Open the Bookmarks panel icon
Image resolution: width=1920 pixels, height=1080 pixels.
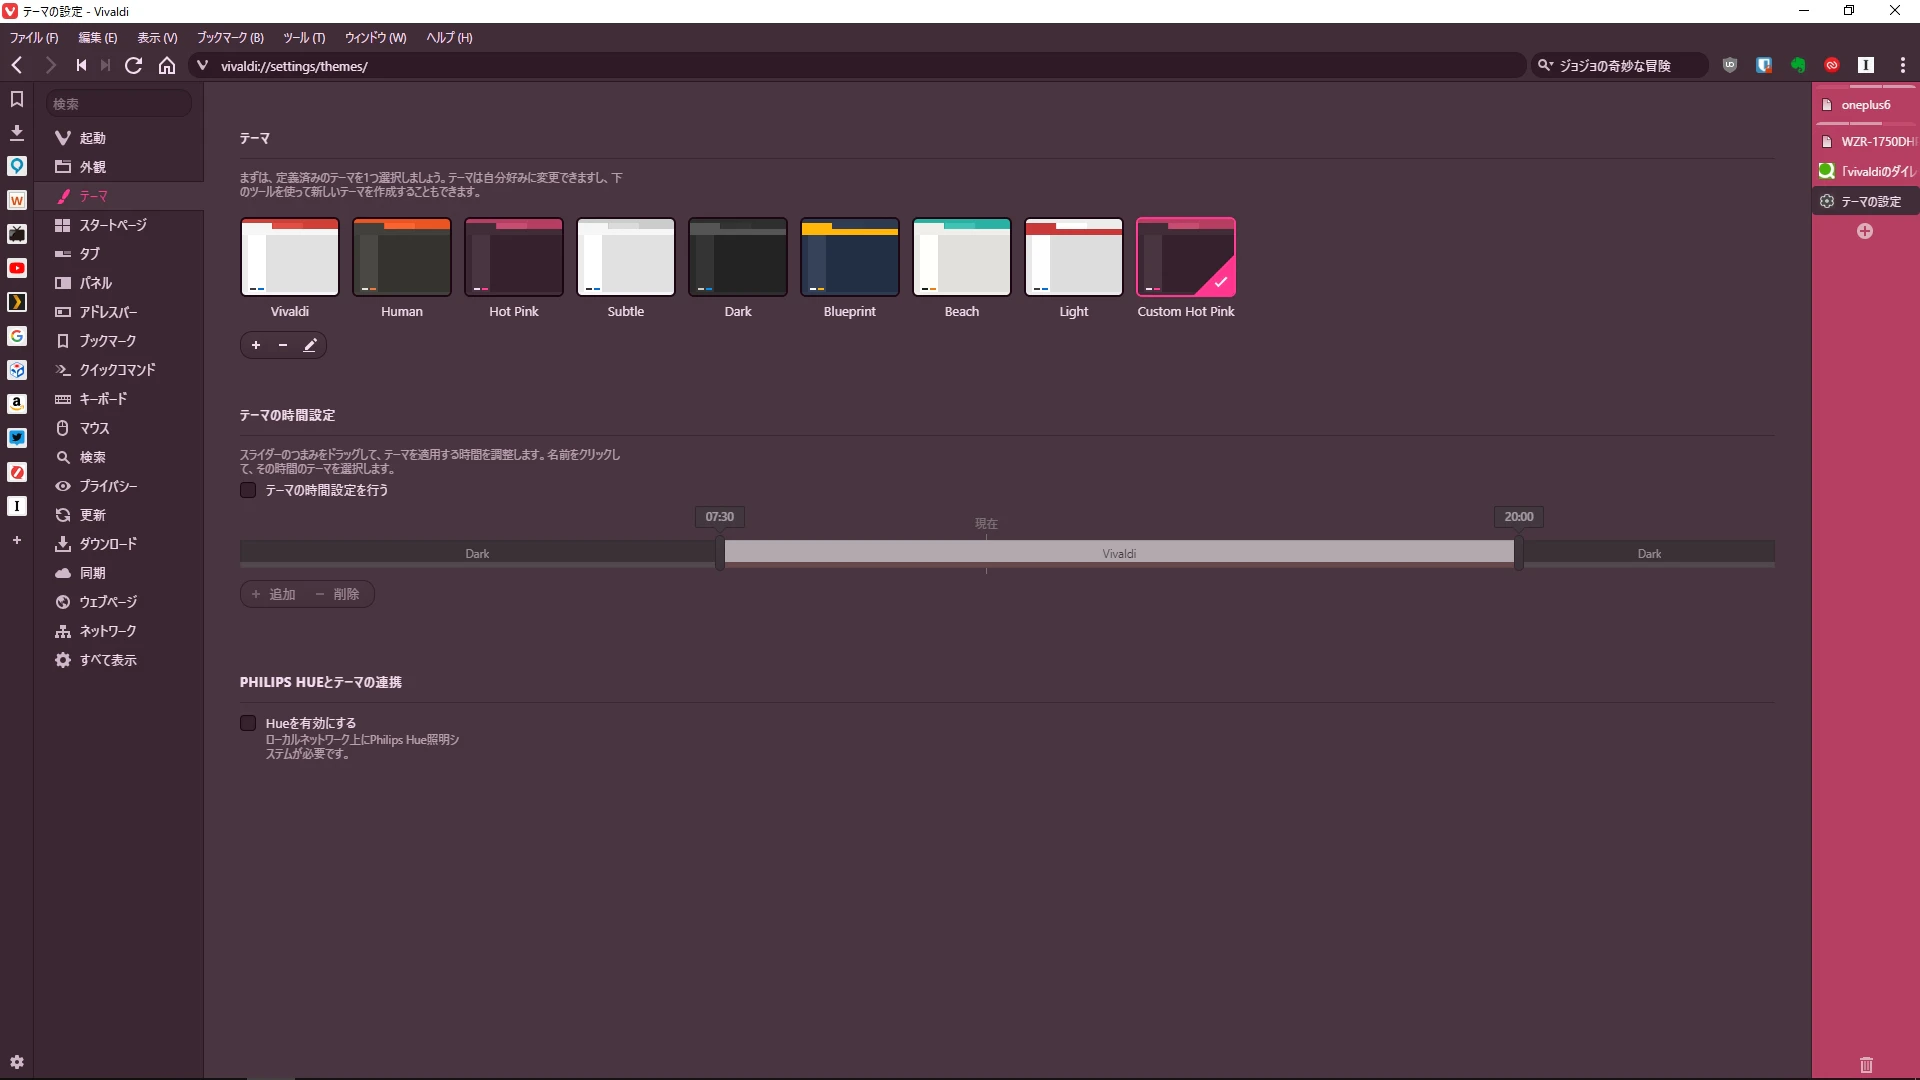17,99
